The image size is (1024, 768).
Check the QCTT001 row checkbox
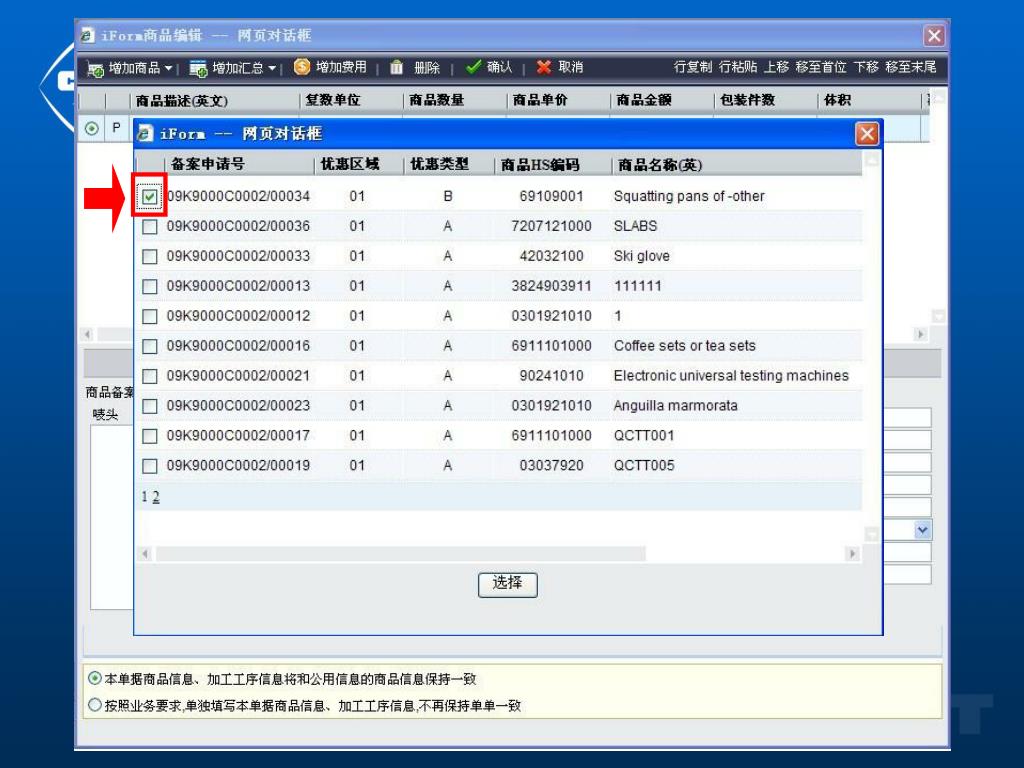150,436
